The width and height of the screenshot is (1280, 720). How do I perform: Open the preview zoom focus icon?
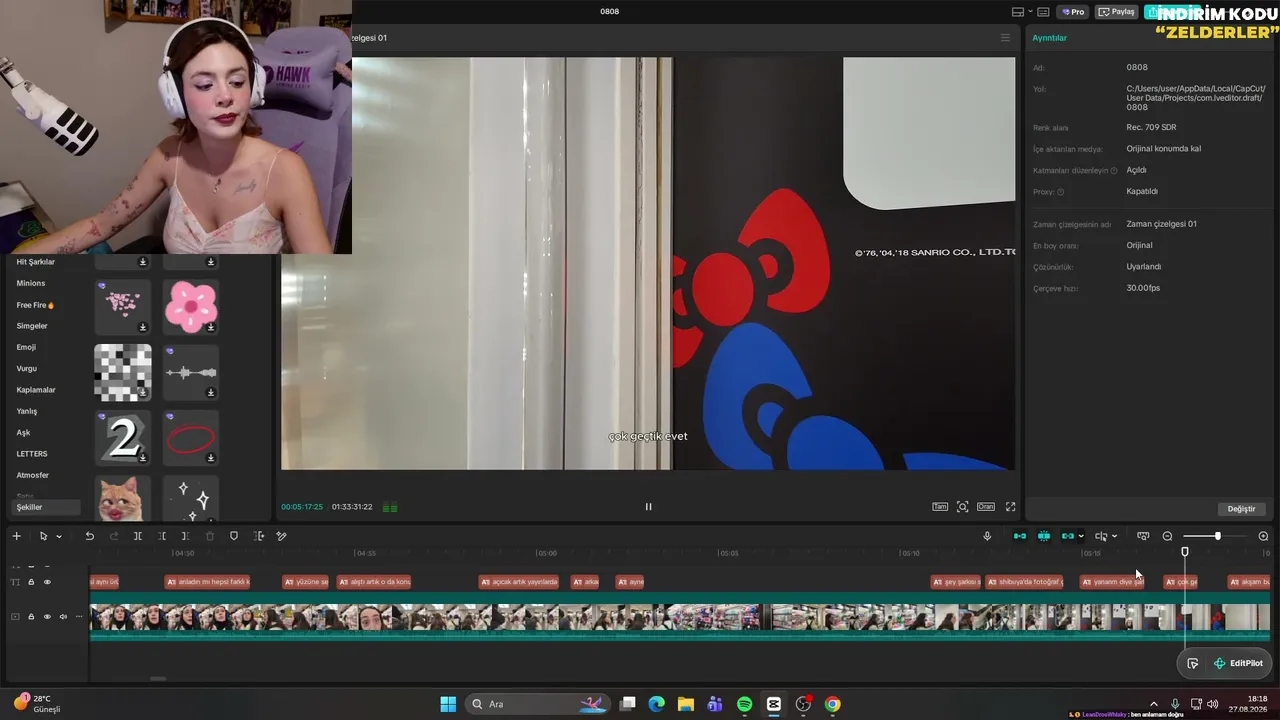[x=962, y=507]
